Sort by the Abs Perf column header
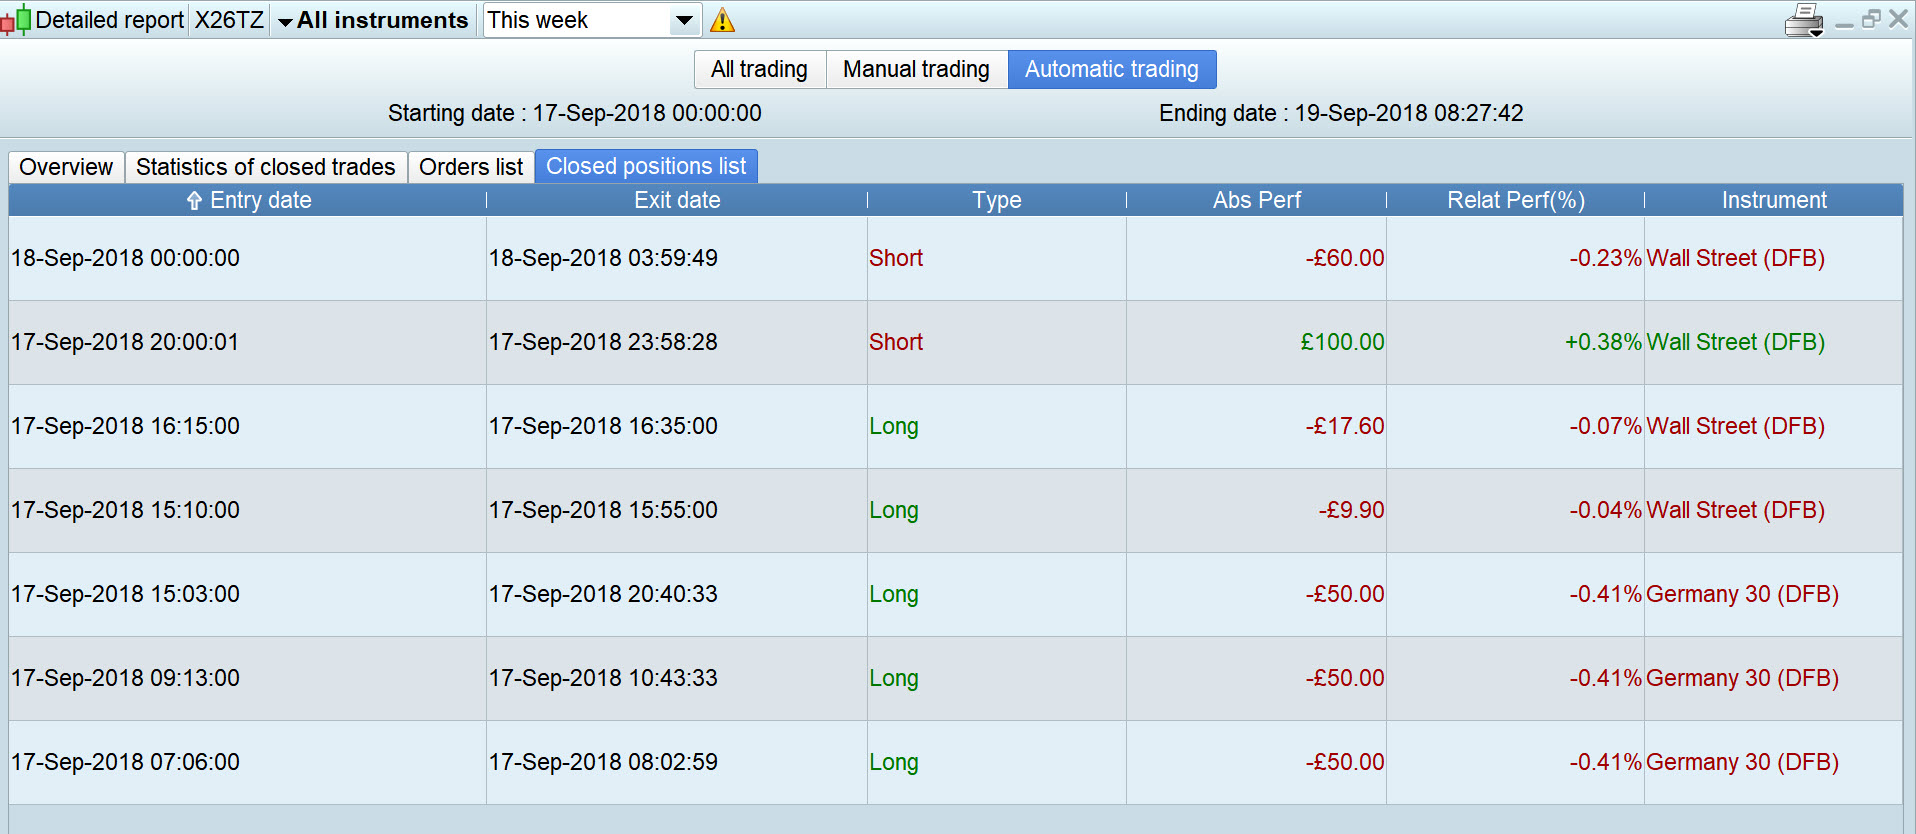 [1256, 200]
